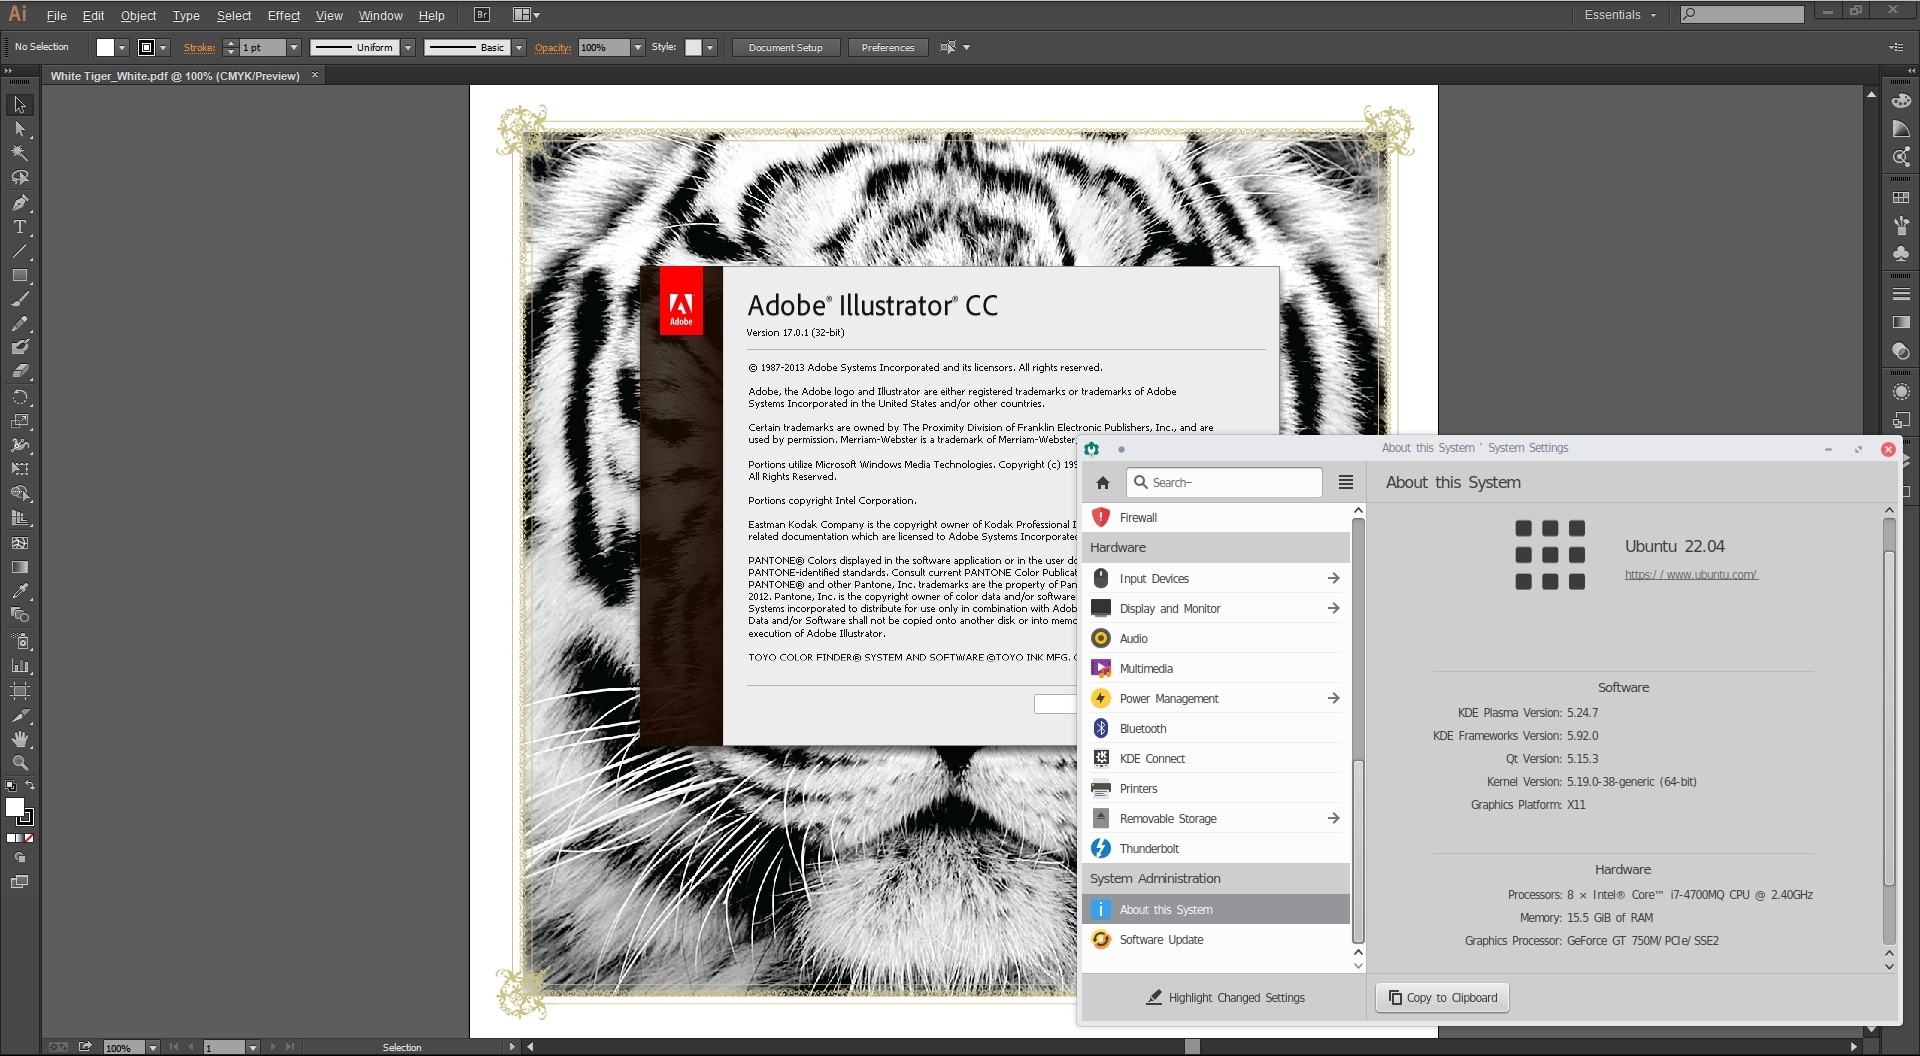The image size is (1920, 1056).
Task: Select the Eyedropper tool
Action: pos(20,591)
